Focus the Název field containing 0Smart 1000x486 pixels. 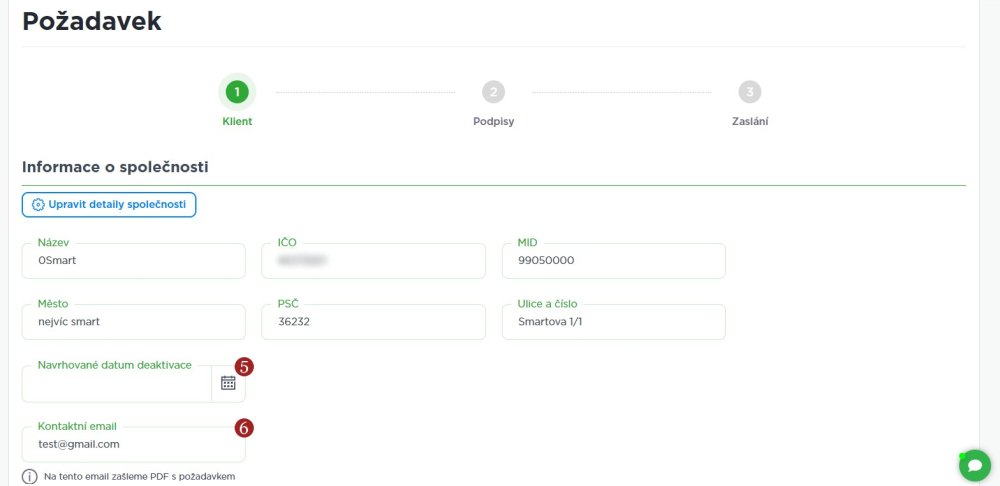133,261
